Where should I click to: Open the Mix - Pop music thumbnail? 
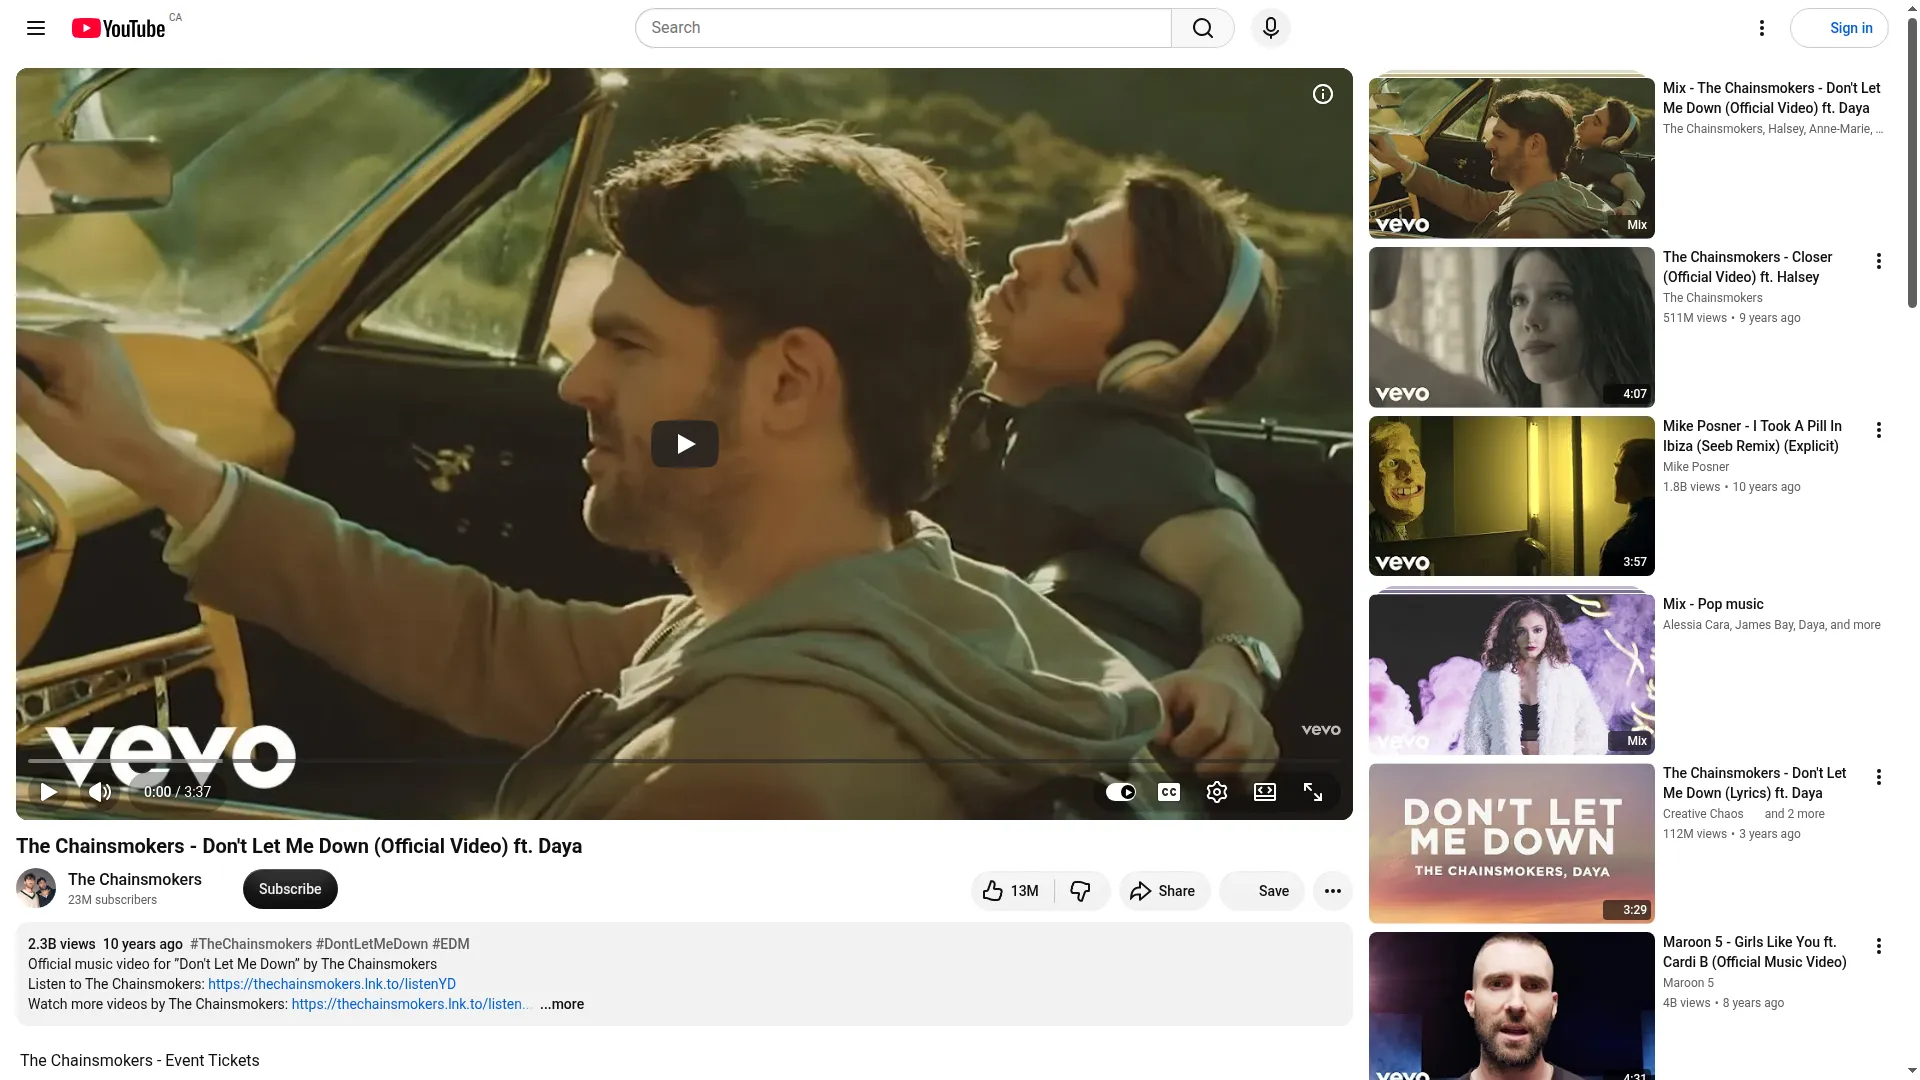click(x=1512, y=674)
